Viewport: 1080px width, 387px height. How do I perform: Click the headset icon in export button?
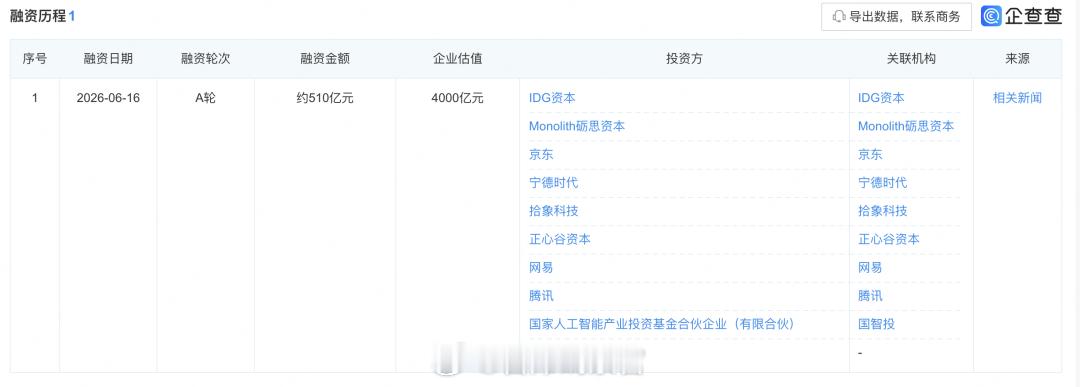coord(838,17)
